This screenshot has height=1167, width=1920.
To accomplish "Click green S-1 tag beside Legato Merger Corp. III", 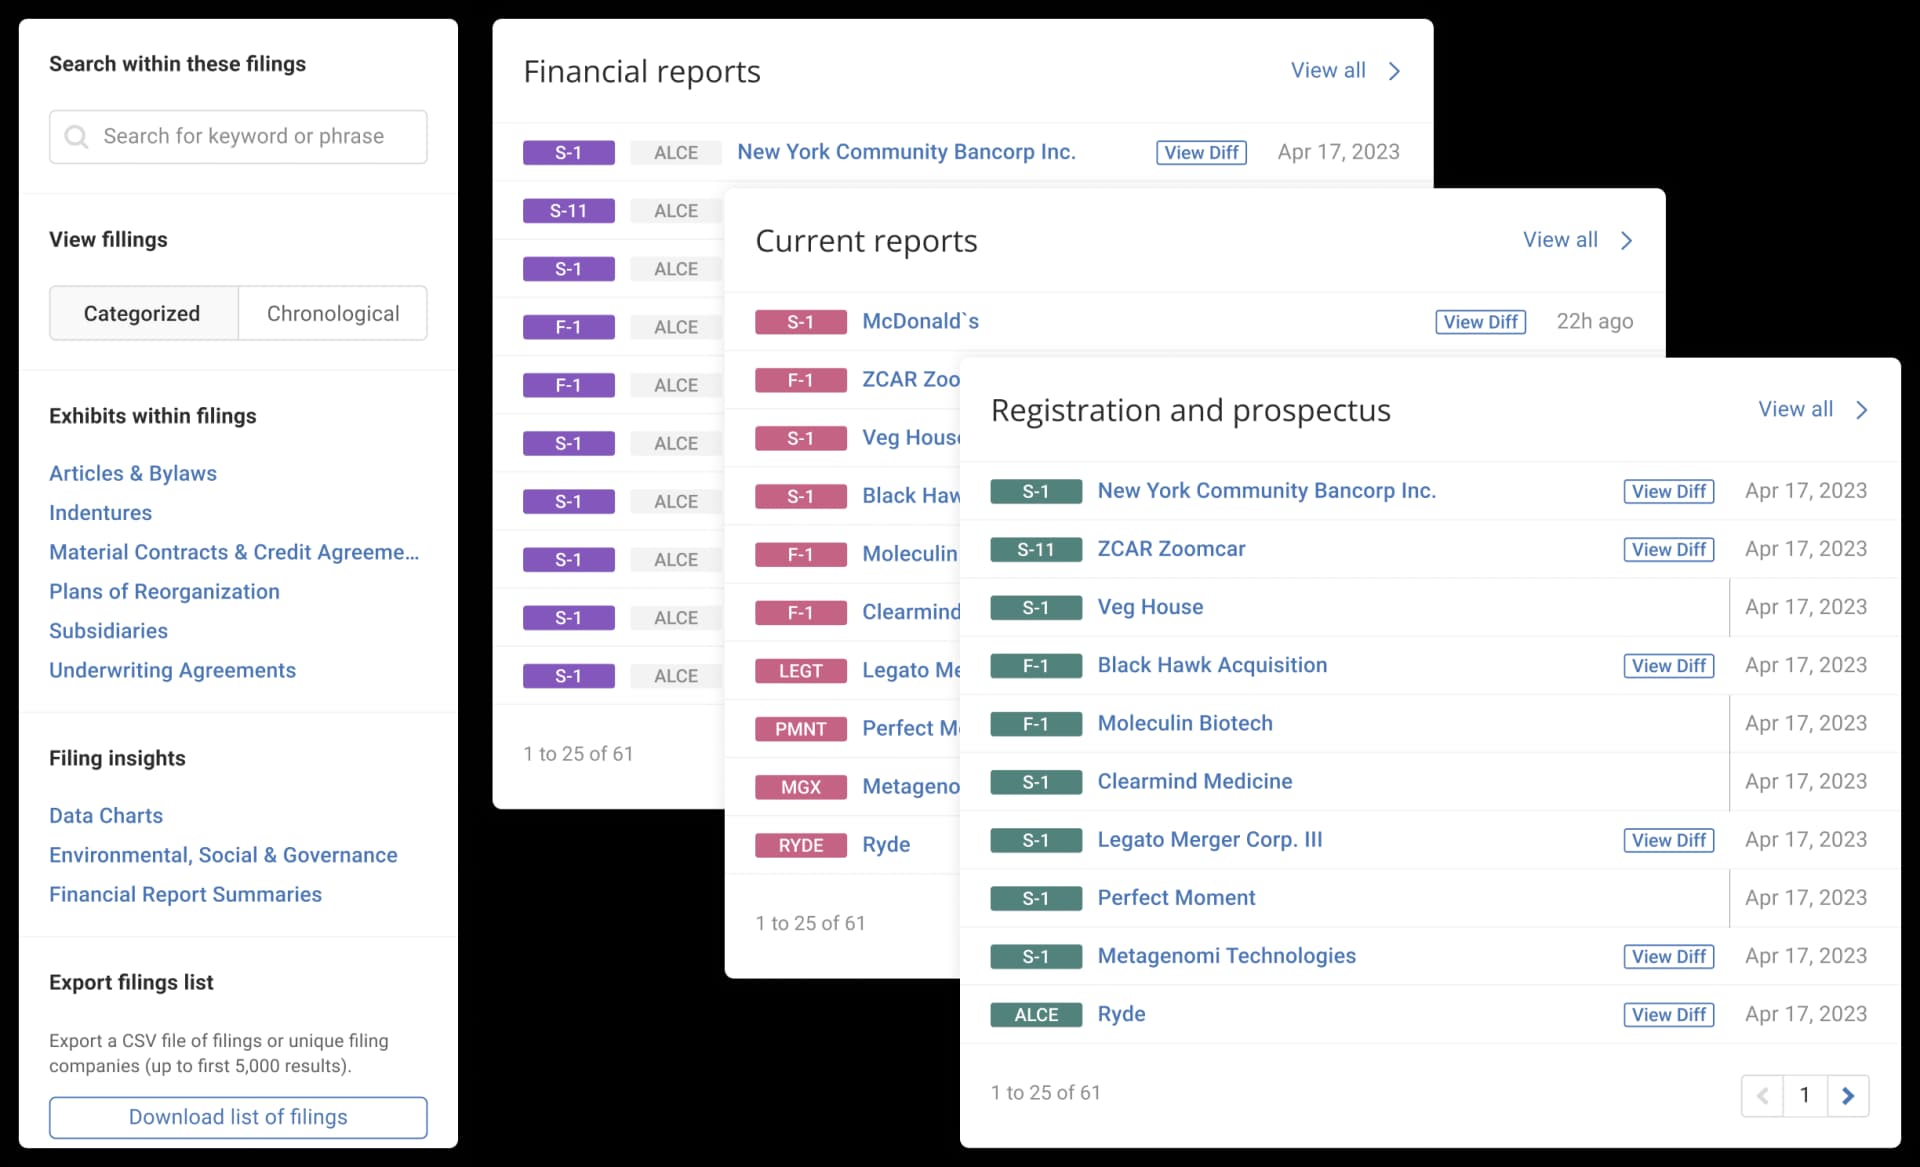I will coord(1036,840).
